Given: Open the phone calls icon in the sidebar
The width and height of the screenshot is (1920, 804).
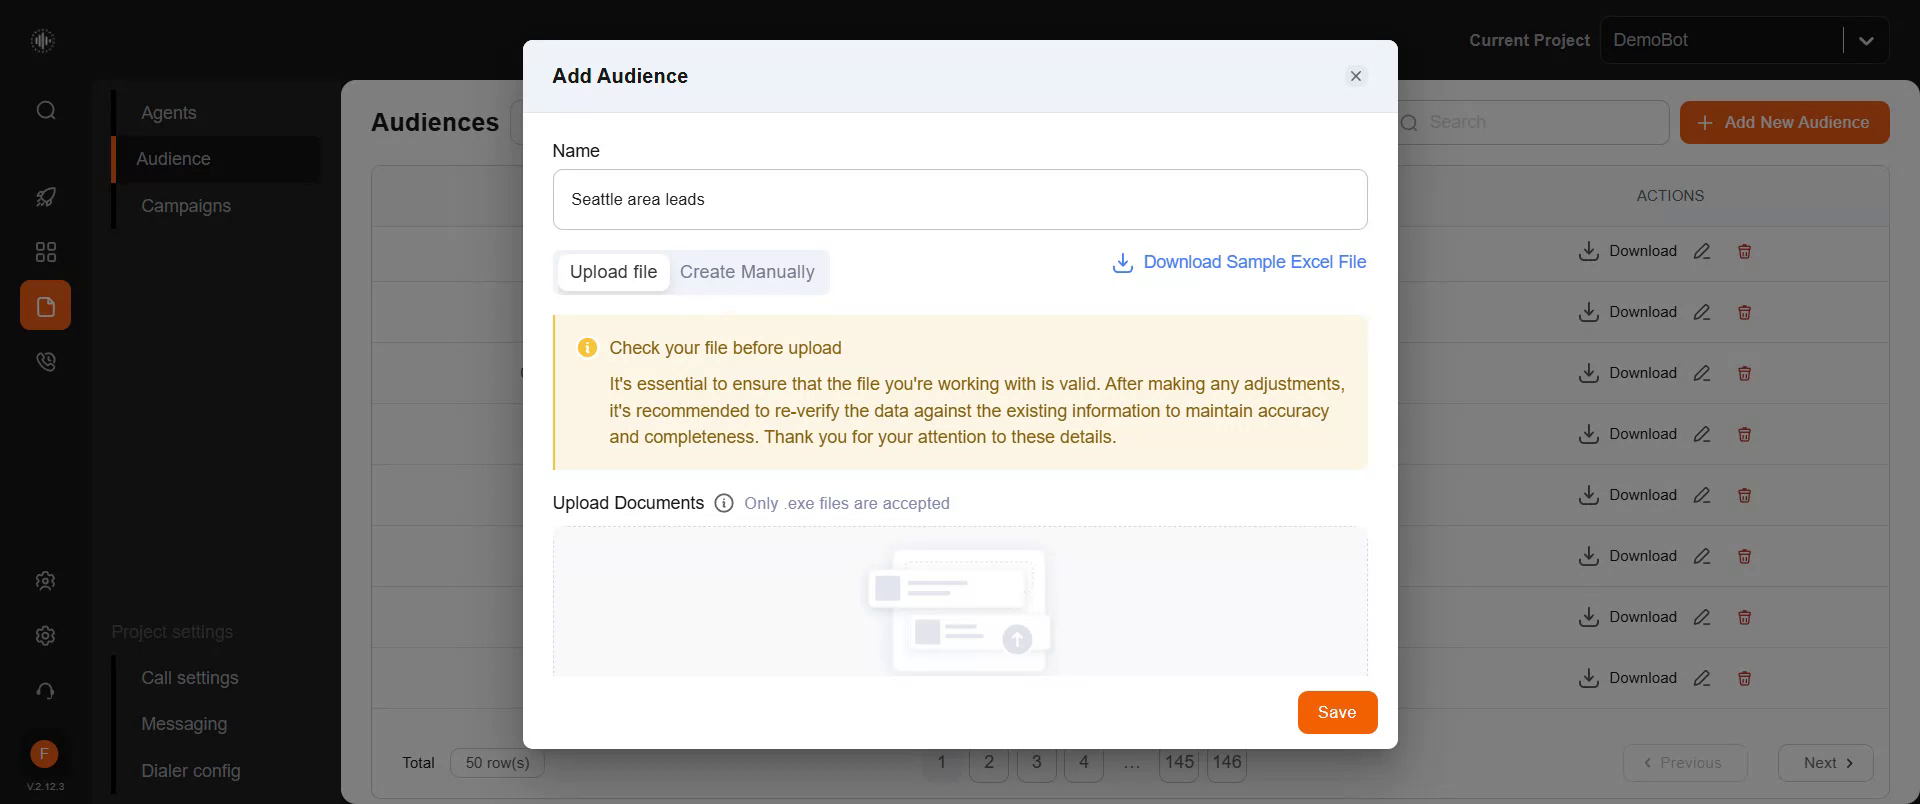Looking at the screenshot, I should coord(46,362).
